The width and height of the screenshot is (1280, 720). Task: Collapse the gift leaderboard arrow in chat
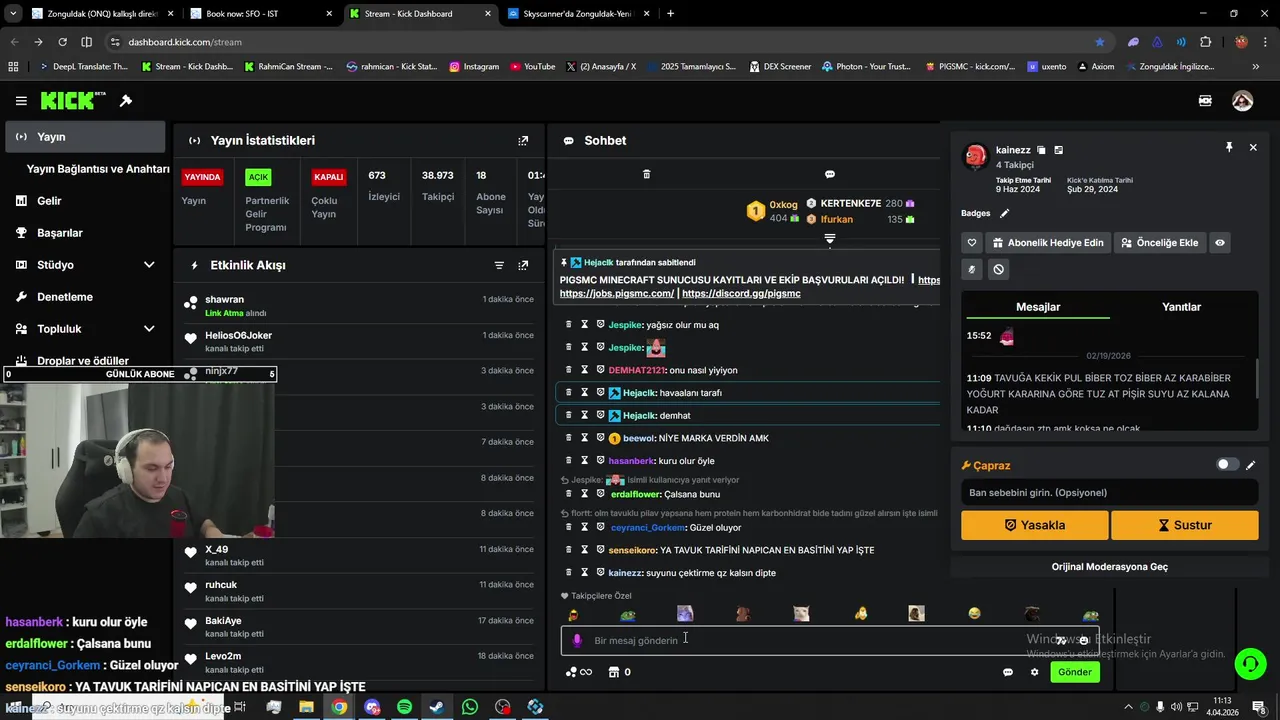coord(829,239)
